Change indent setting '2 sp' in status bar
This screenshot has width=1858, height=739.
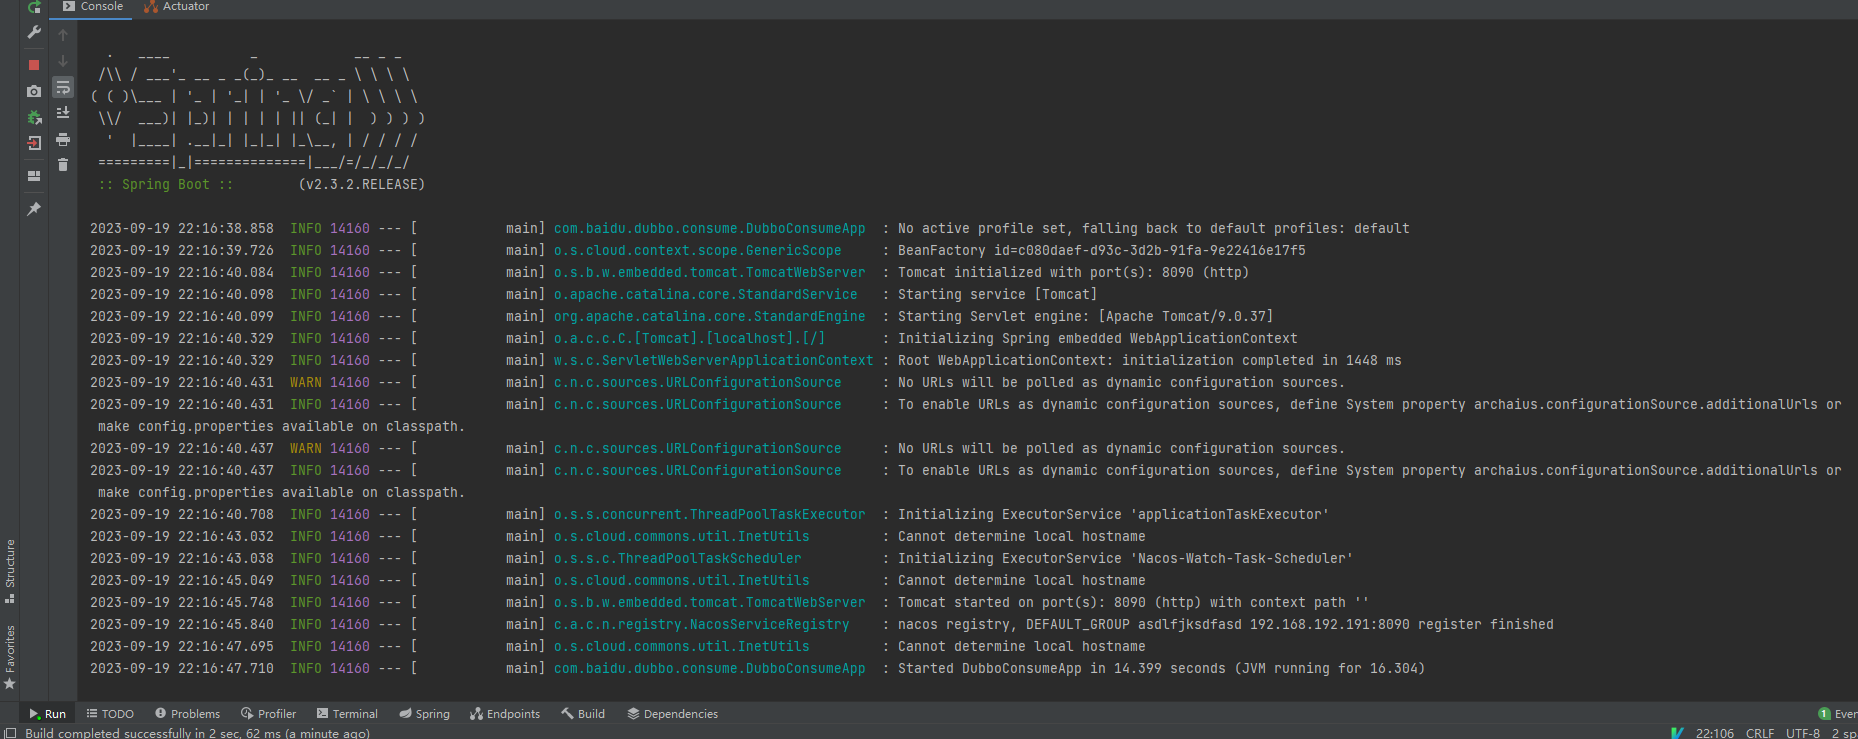(x=1844, y=733)
